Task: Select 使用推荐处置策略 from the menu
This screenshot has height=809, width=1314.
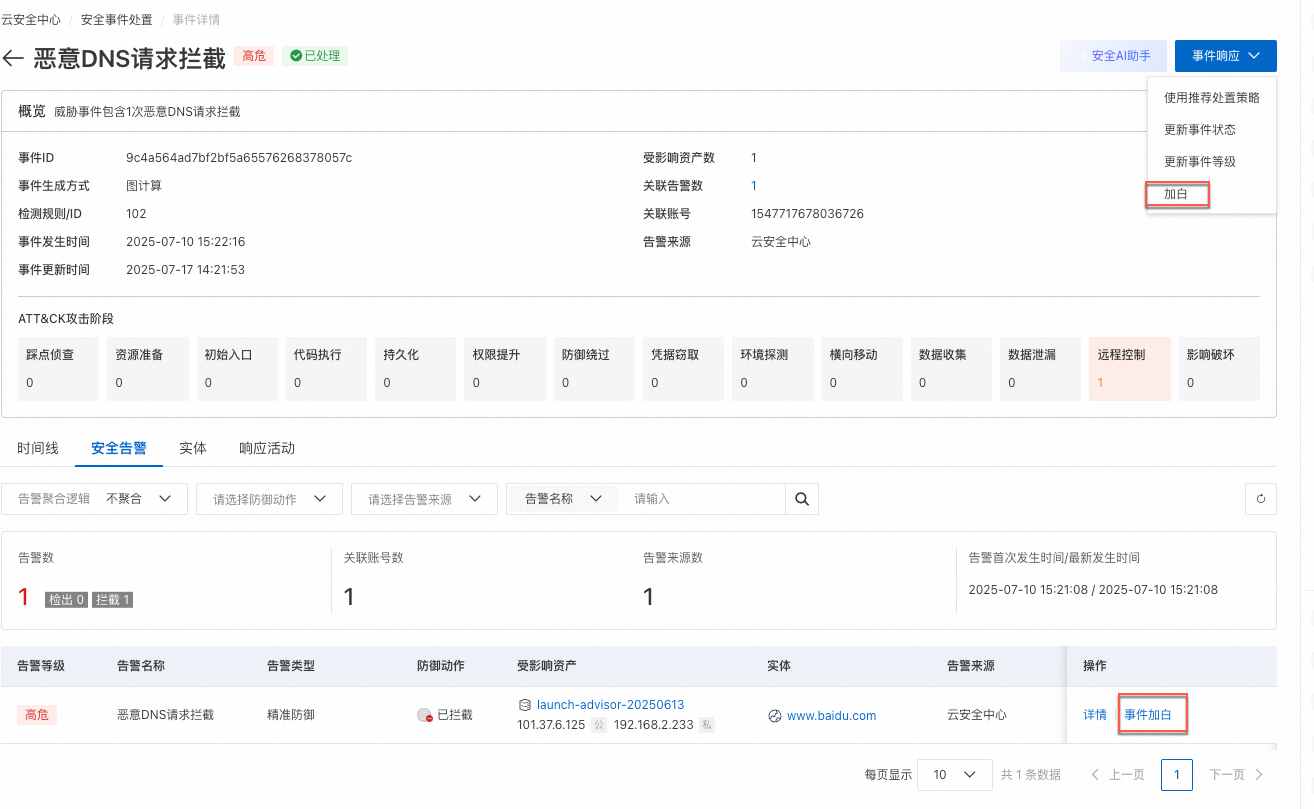Action: point(1212,98)
